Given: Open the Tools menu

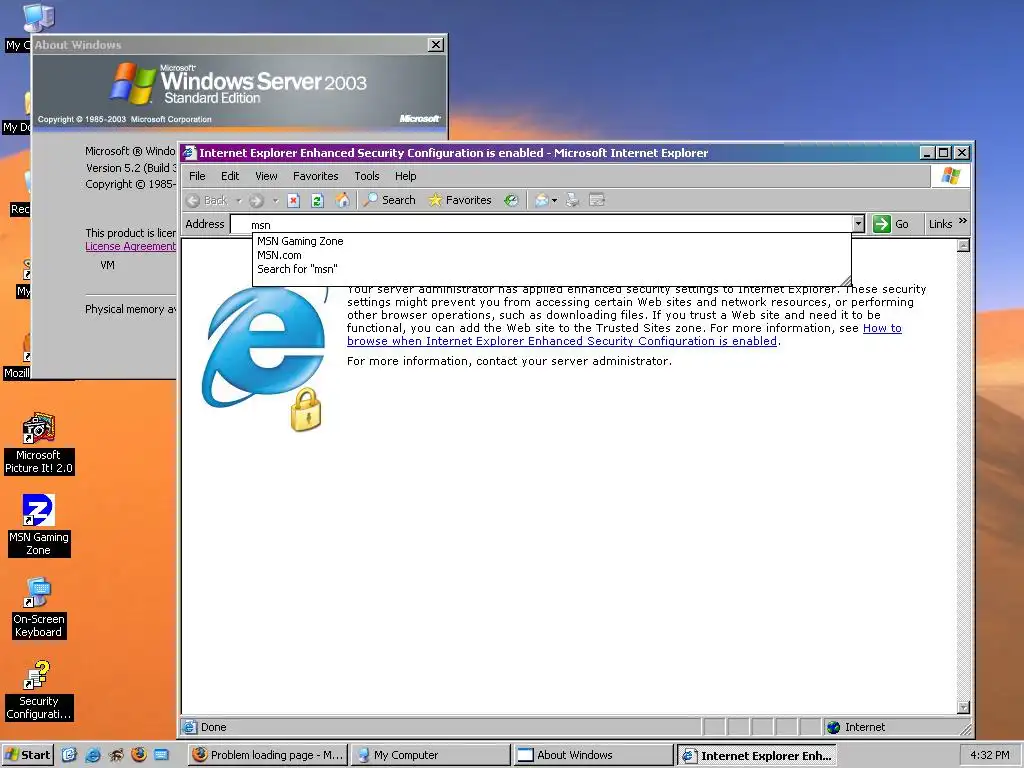Looking at the screenshot, I should coord(366,176).
